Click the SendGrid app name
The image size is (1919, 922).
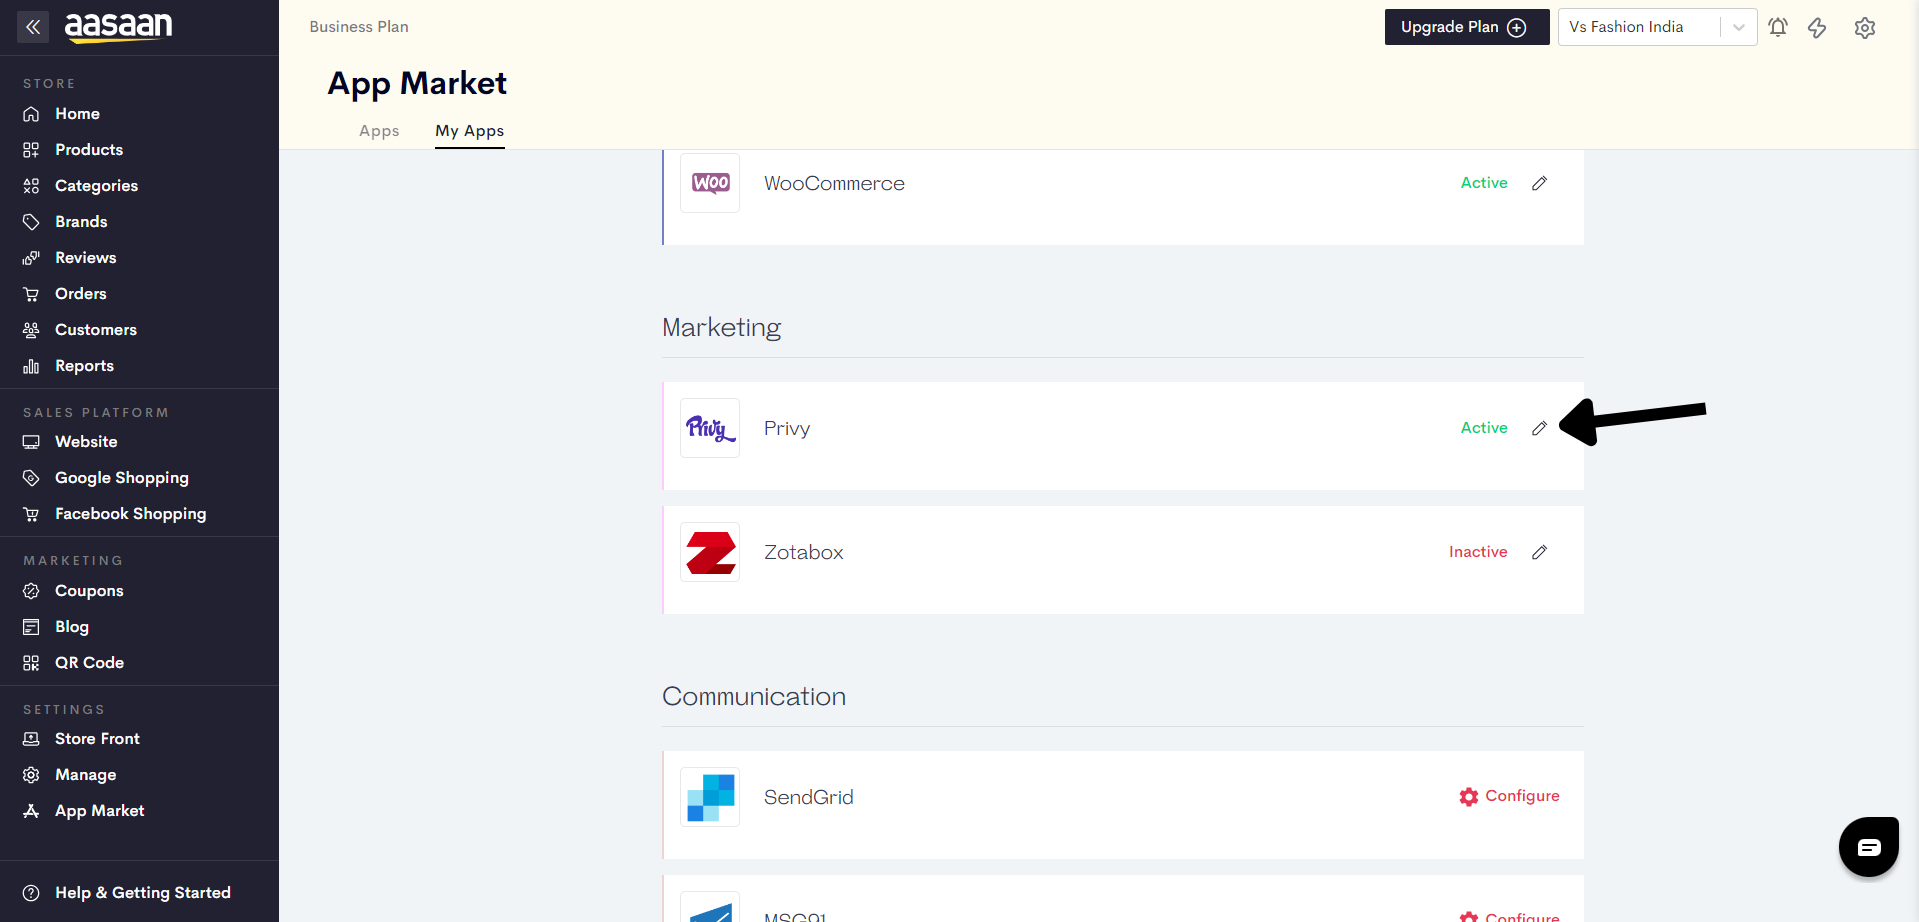click(808, 797)
